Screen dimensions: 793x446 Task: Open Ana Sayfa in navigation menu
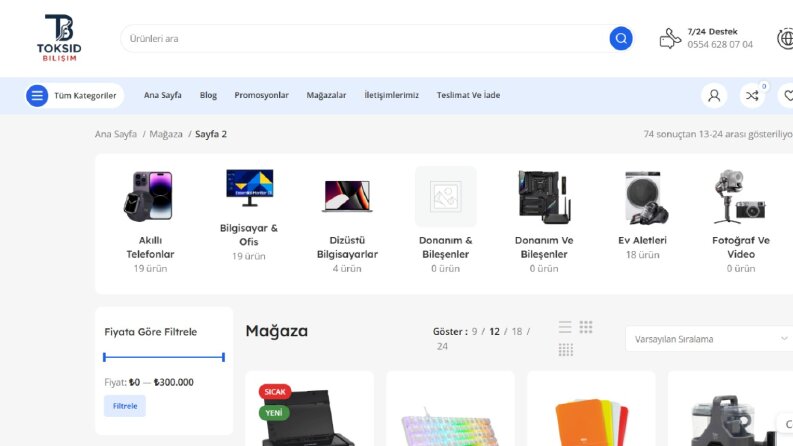coord(162,95)
